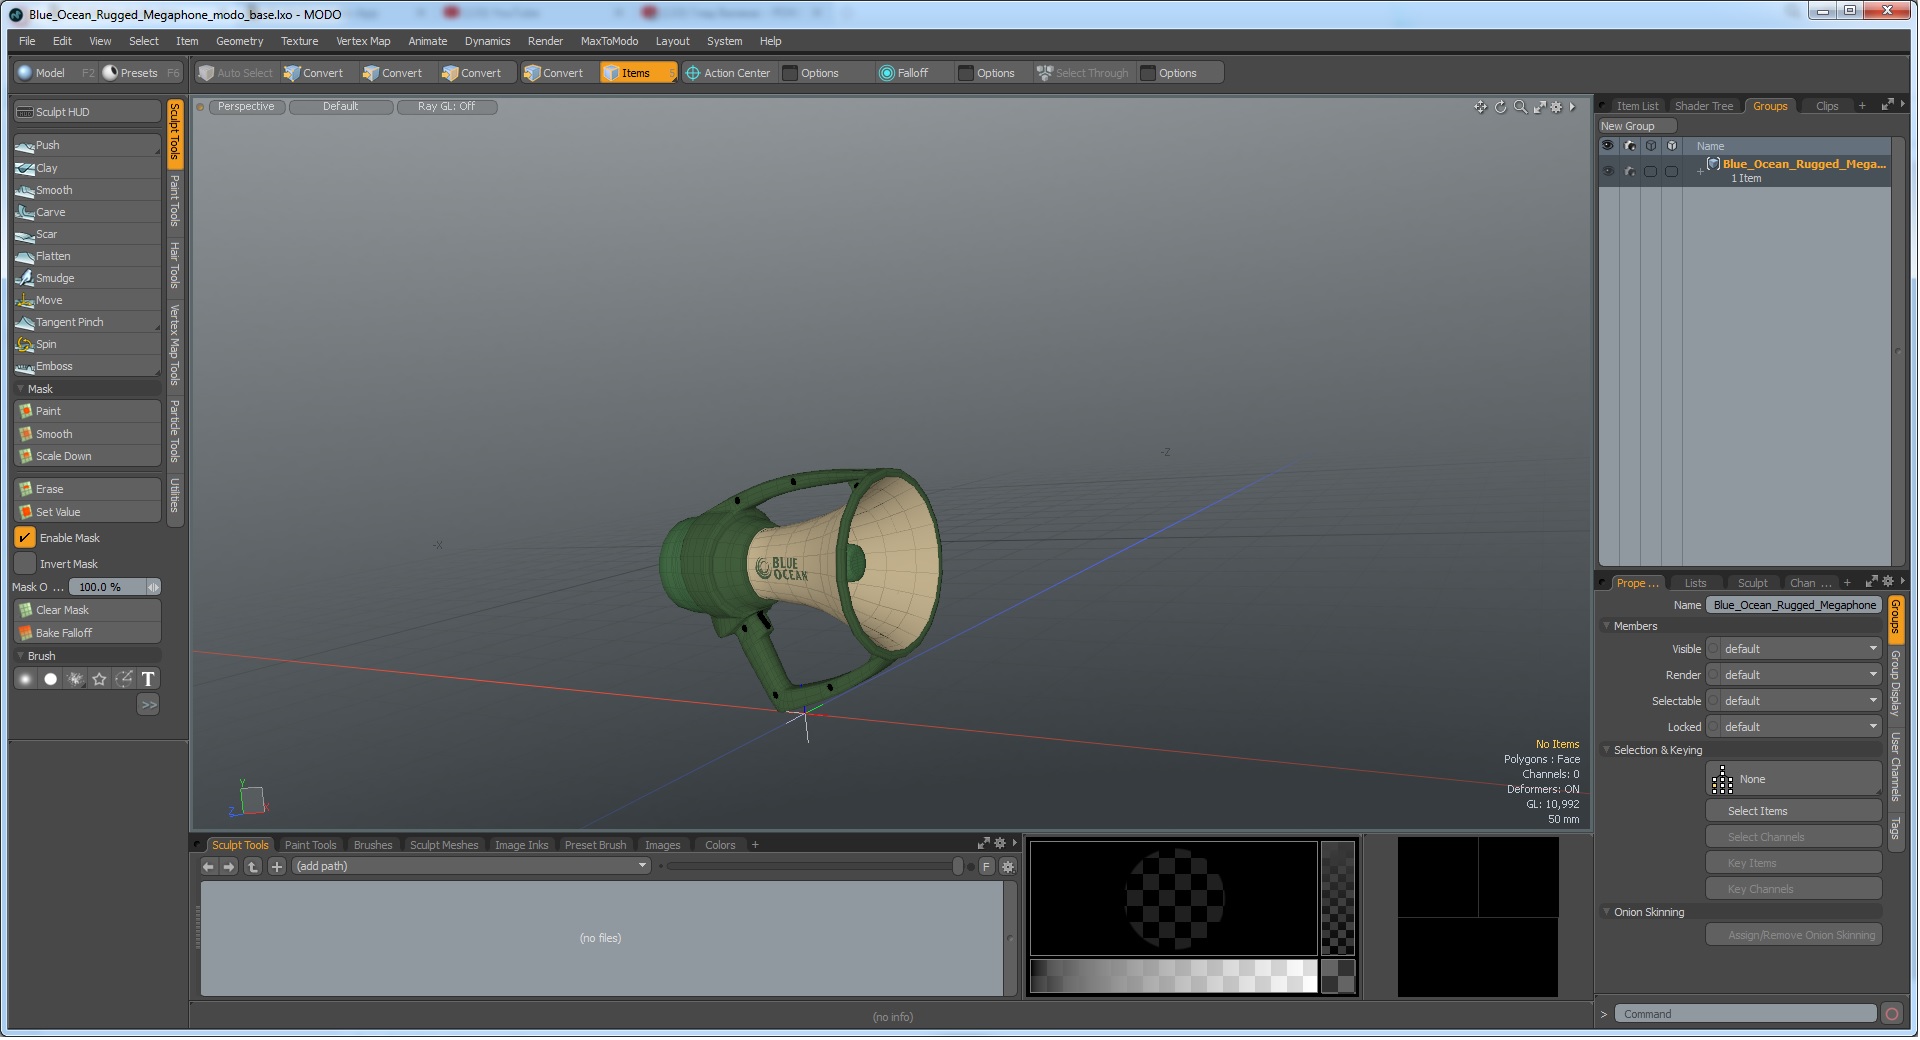Collapse the Mask section
Screen dimensions: 1920x1040
point(21,389)
